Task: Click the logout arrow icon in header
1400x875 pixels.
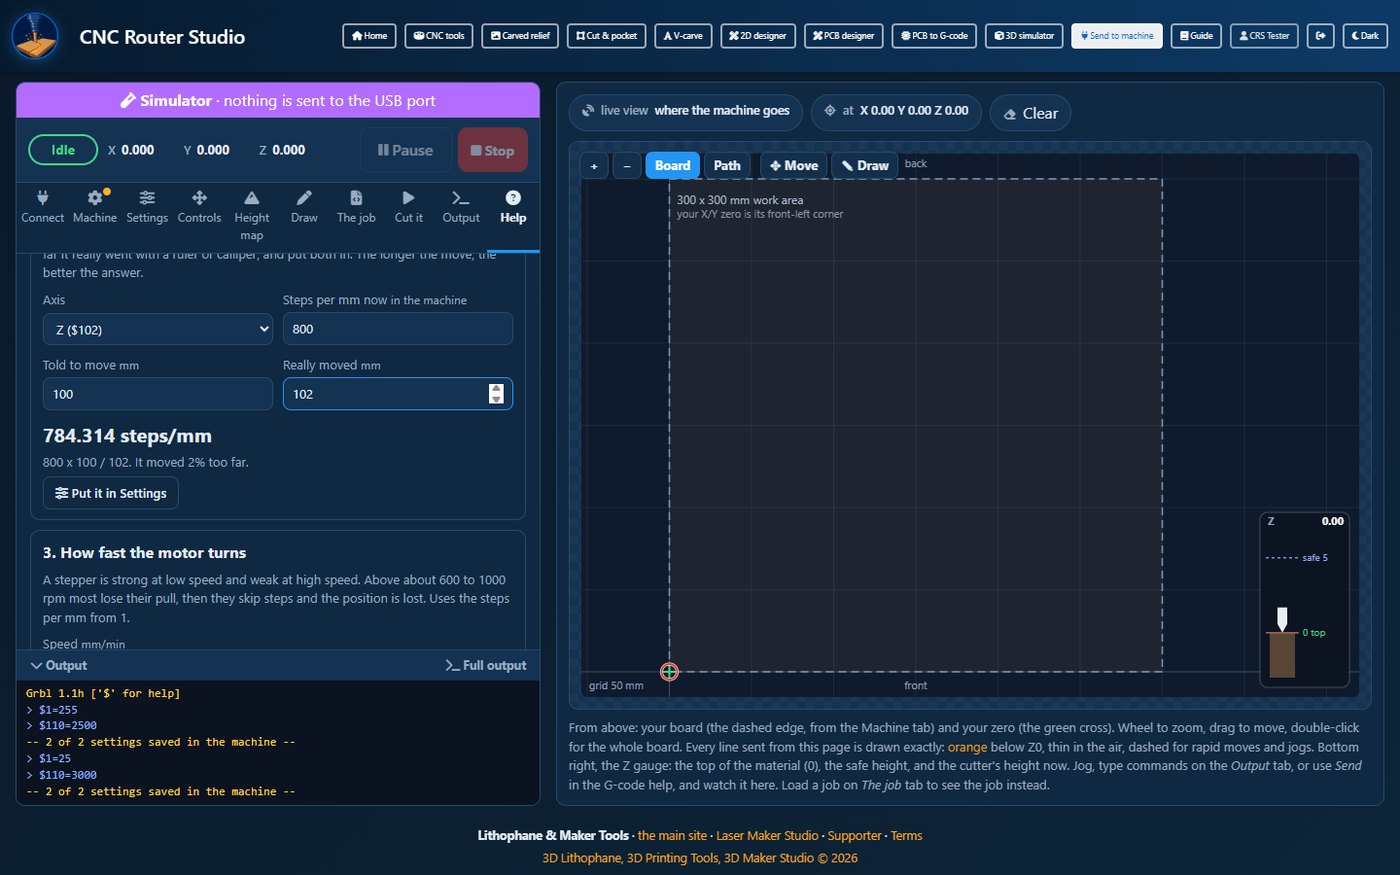Action: (x=1321, y=36)
